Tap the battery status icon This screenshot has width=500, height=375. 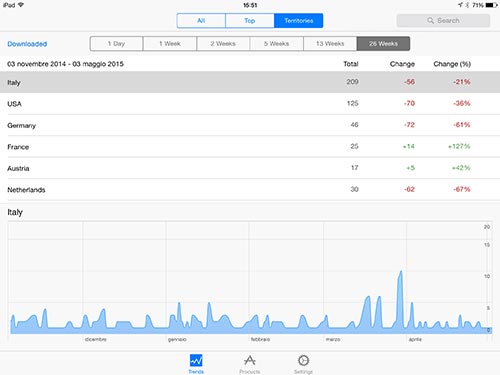pyautogui.click(x=492, y=5)
